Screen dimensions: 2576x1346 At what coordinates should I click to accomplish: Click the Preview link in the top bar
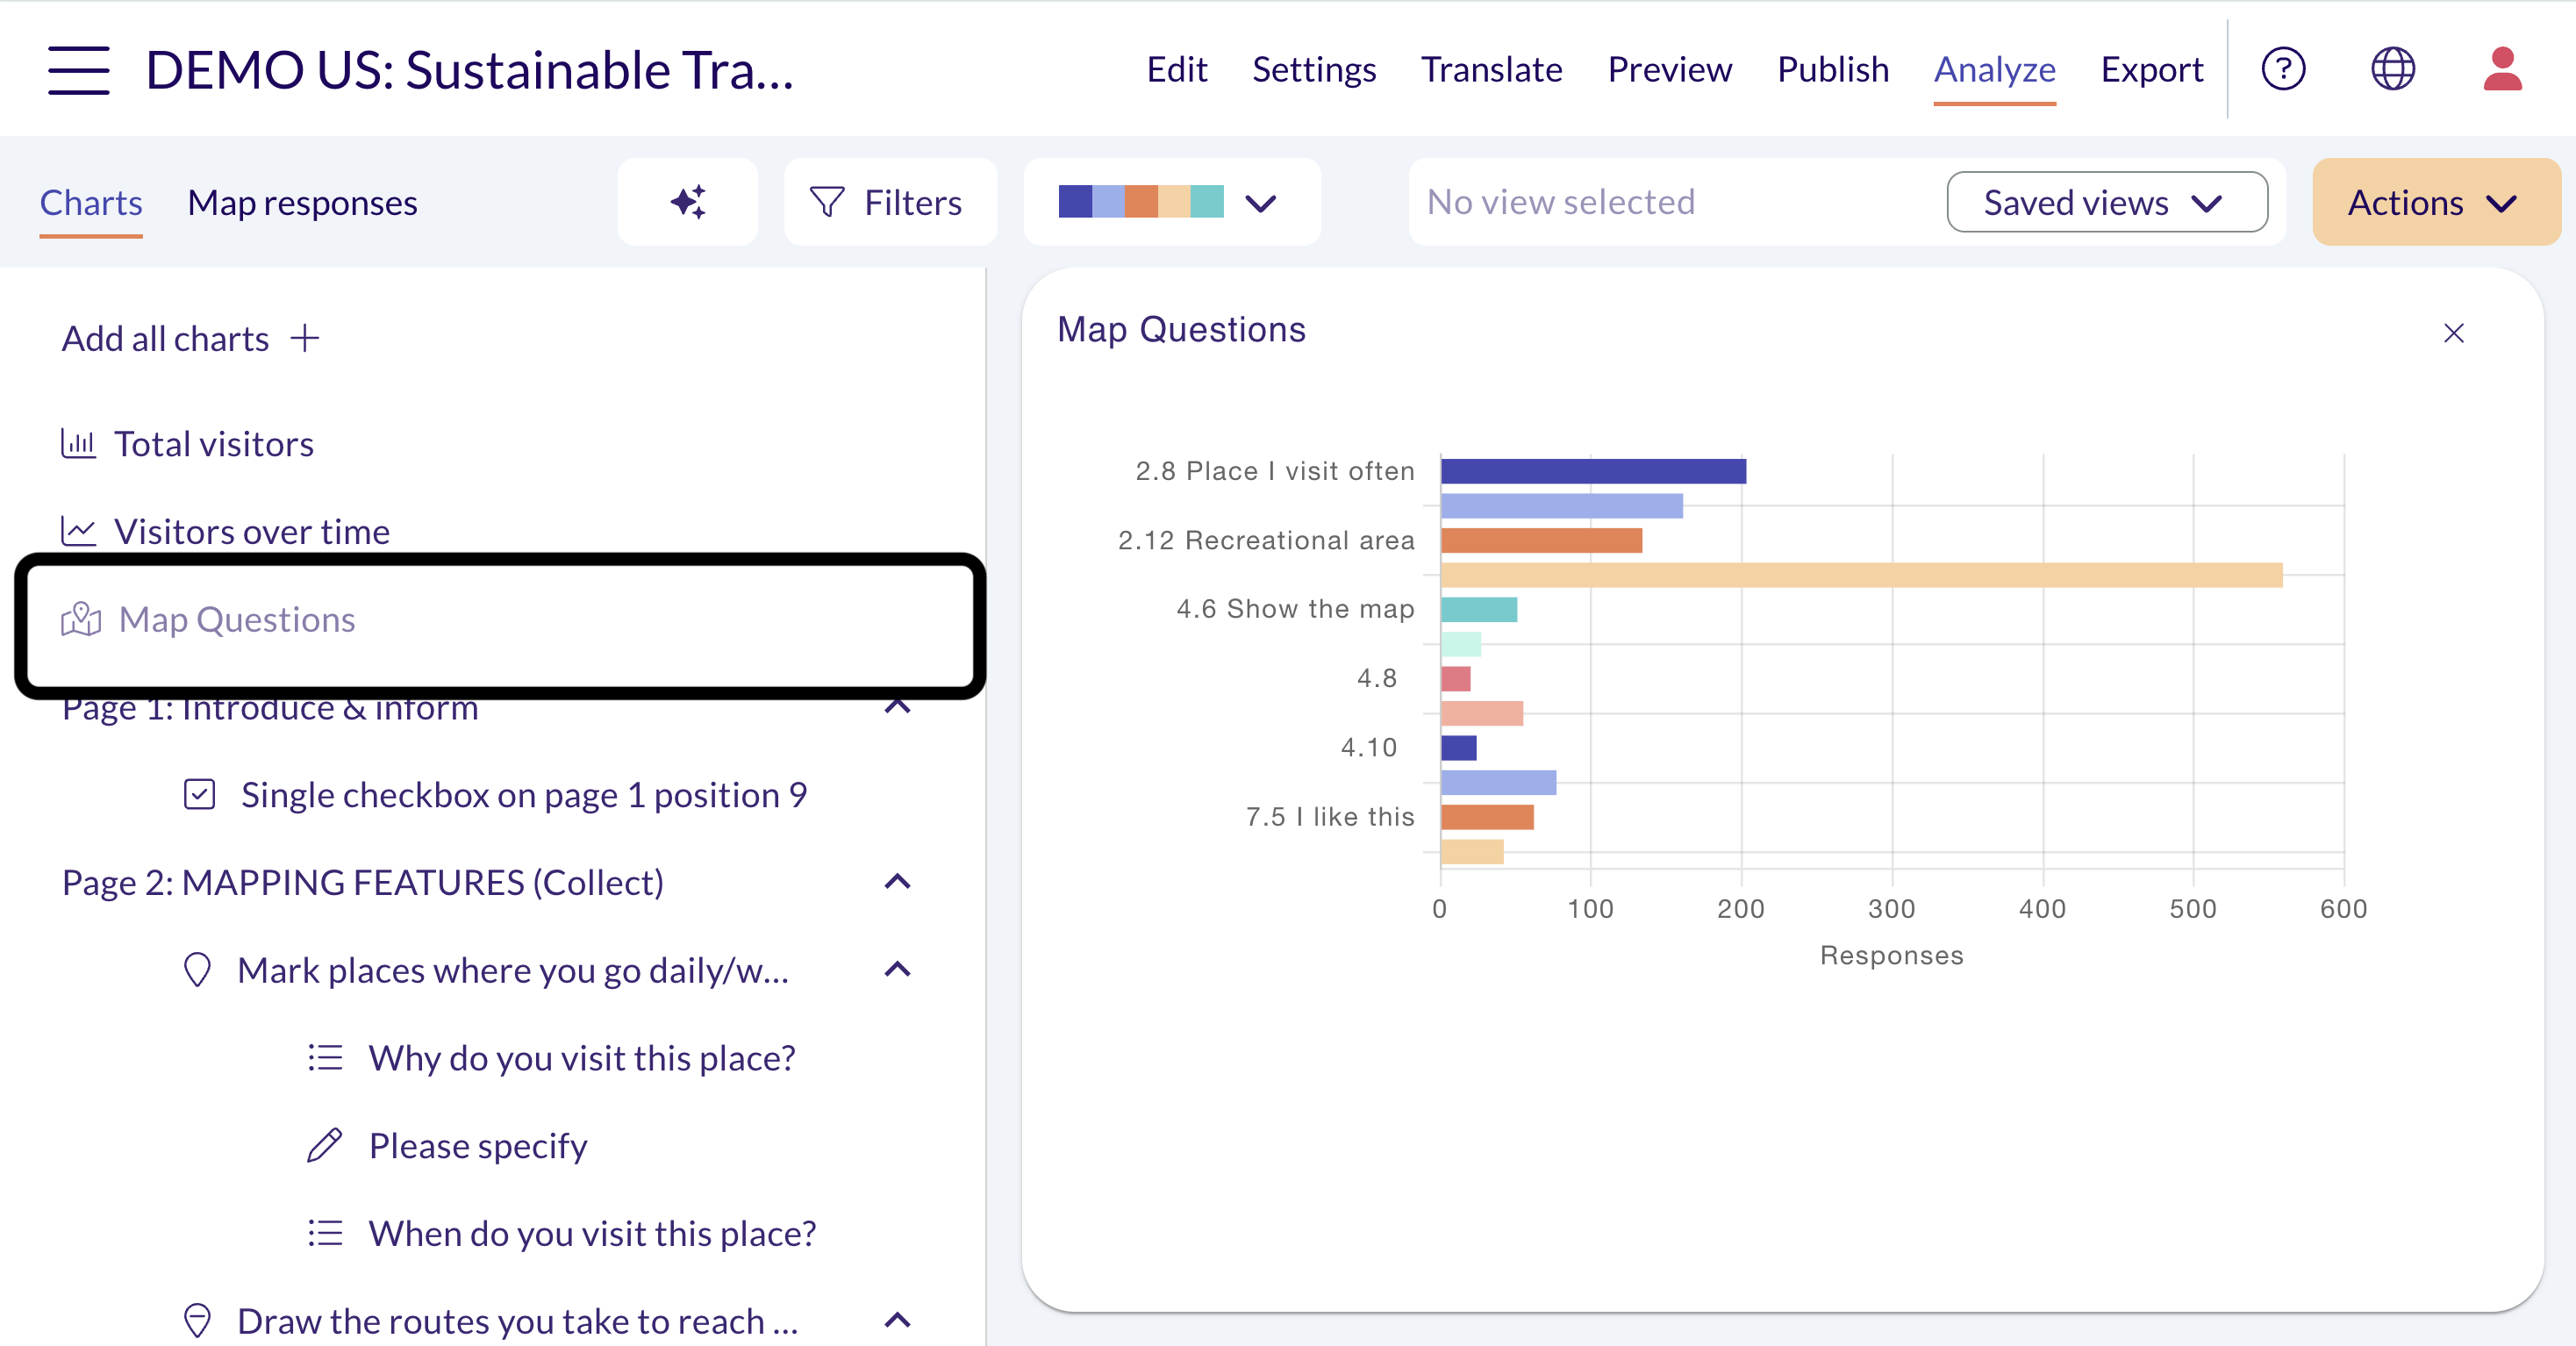click(x=1669, y=69)
